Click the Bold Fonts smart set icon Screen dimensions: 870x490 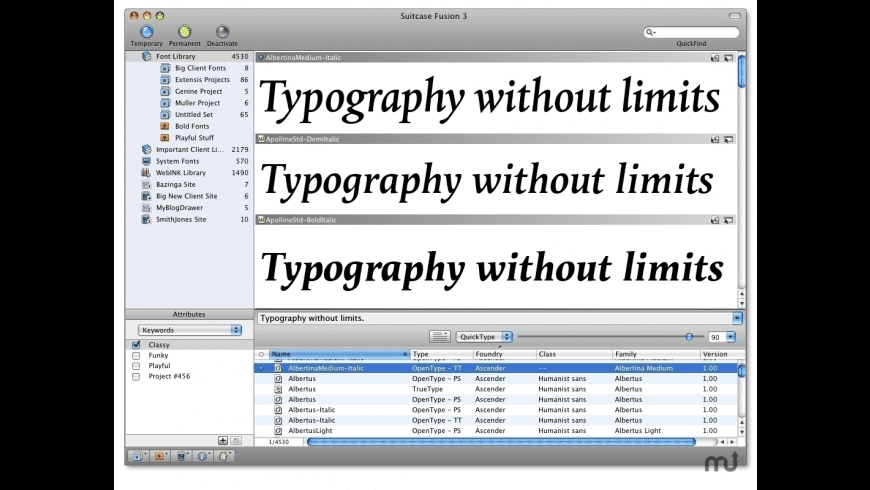pos(165,126)
